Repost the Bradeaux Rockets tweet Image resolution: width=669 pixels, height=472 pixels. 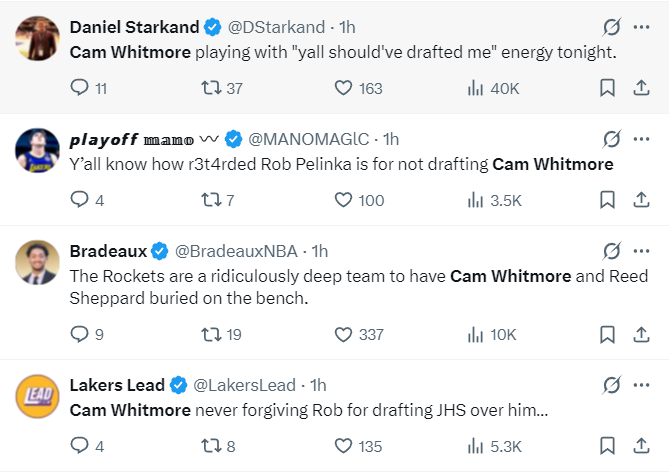(x=211, y=334)
